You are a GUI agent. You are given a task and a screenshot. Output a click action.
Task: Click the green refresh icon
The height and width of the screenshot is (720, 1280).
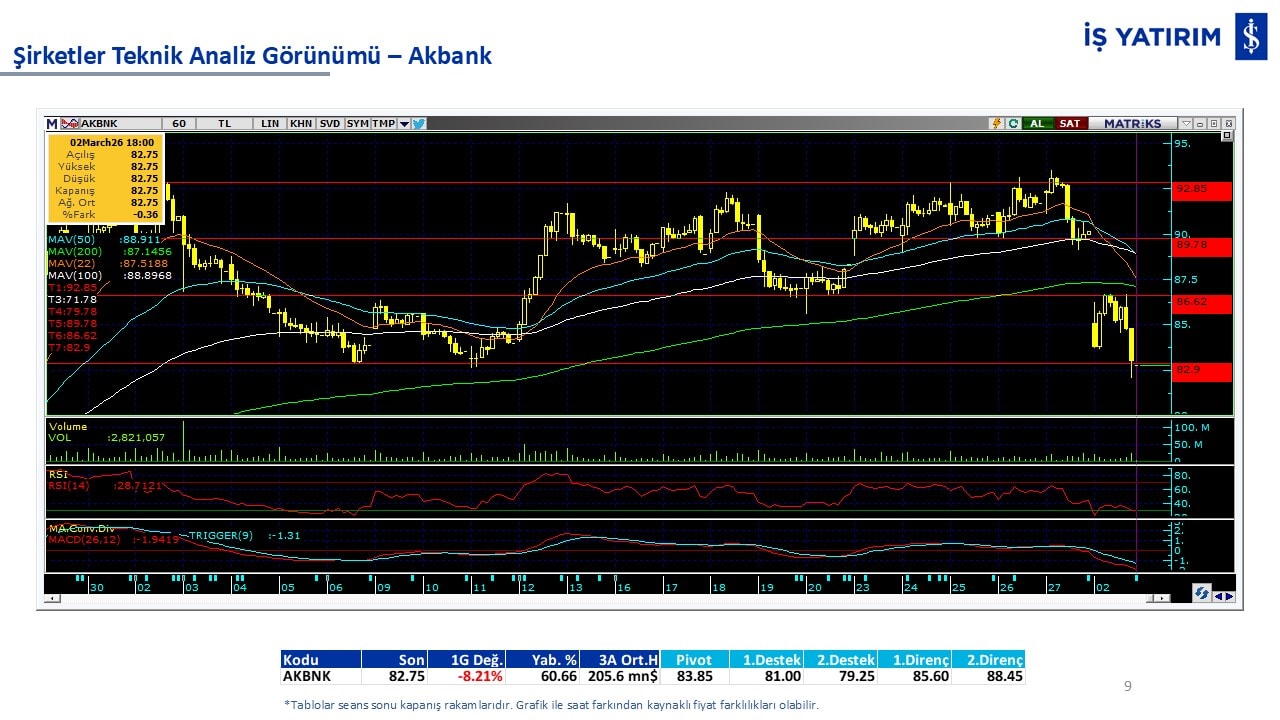[x=1013, y=124]
